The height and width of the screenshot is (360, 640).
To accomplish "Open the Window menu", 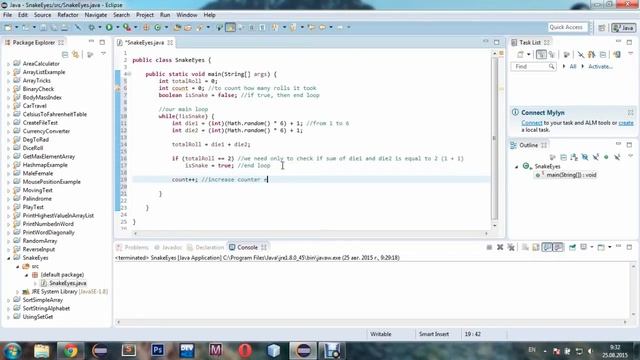I will [187, 15].
